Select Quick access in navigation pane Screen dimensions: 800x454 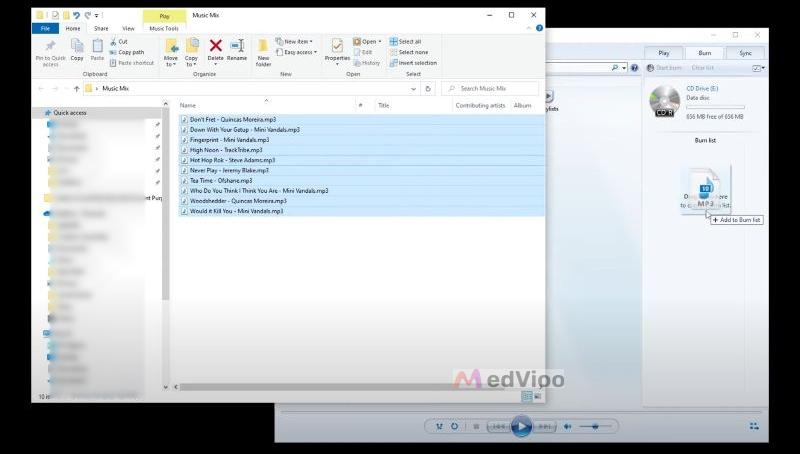70,113
